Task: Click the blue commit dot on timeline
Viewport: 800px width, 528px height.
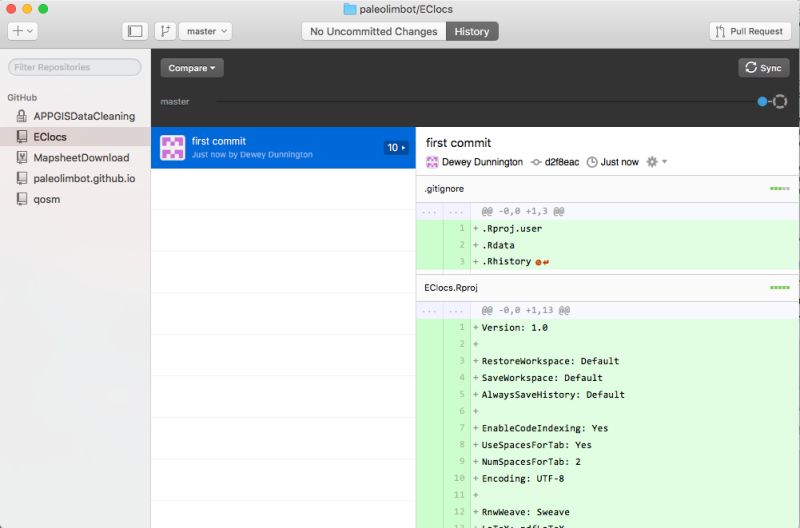Action: tap(762, 102)
